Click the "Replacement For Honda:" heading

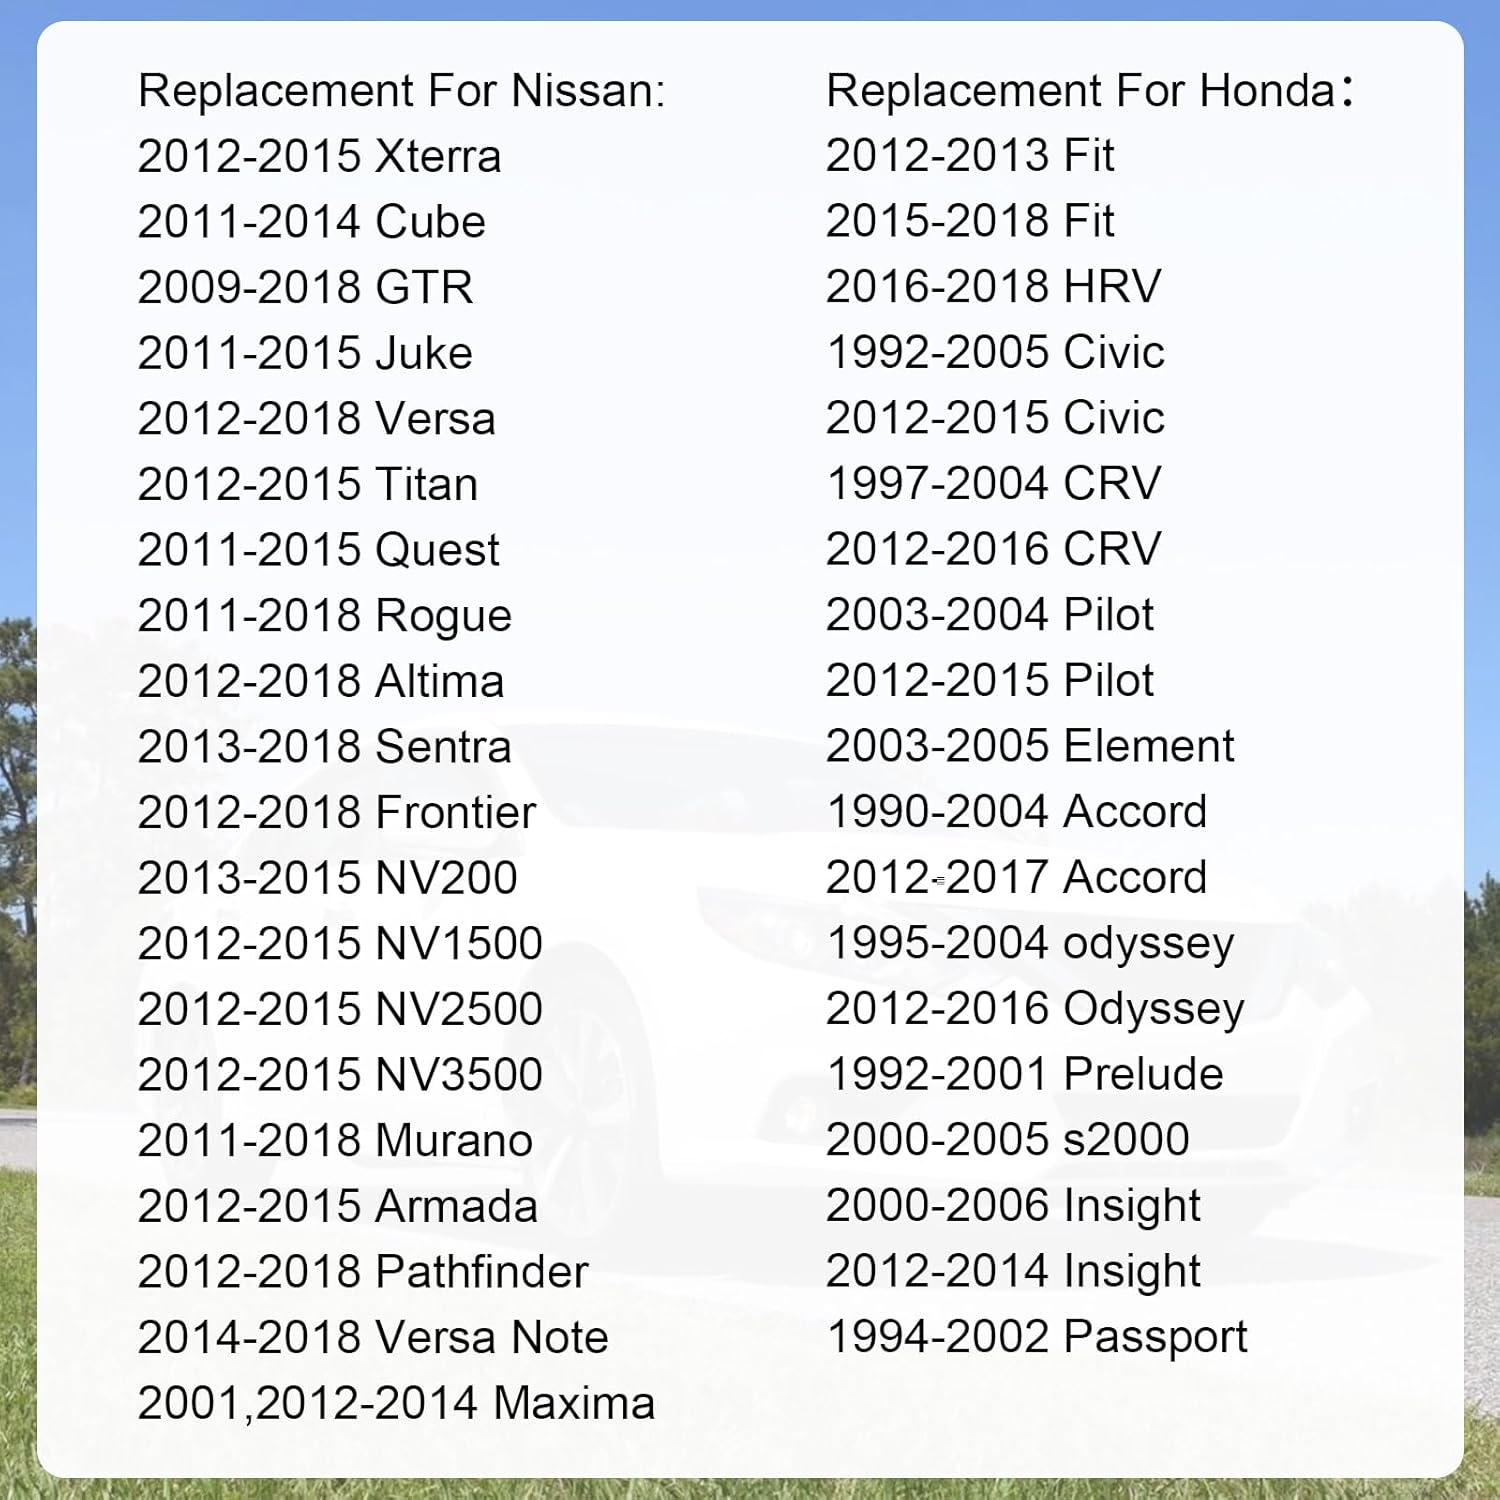(x=1089, y=91)
